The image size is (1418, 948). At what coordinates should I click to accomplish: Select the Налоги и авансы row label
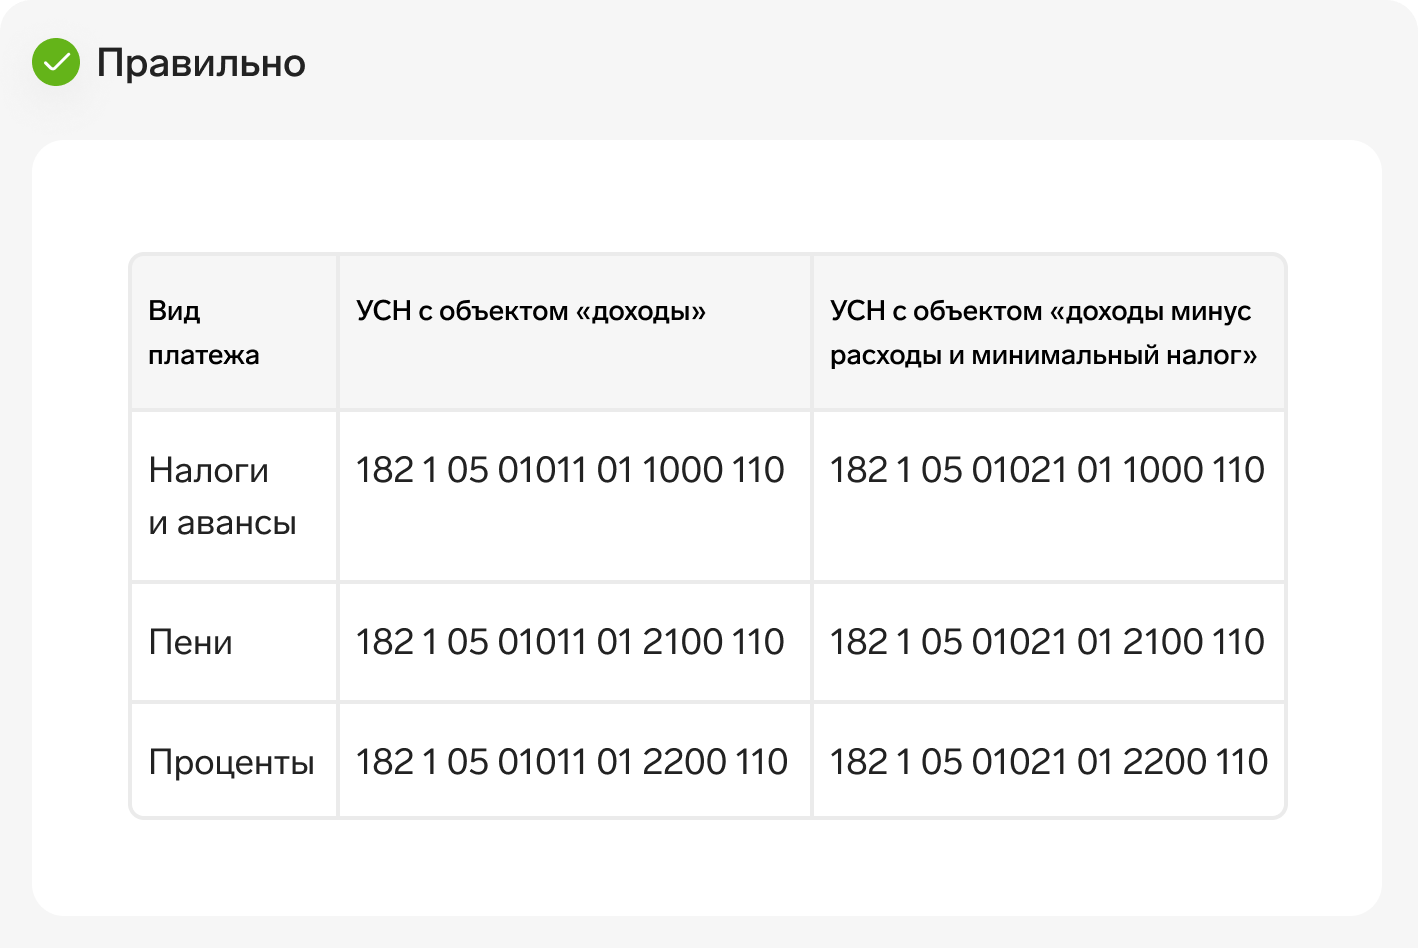(x=222, y=496)
